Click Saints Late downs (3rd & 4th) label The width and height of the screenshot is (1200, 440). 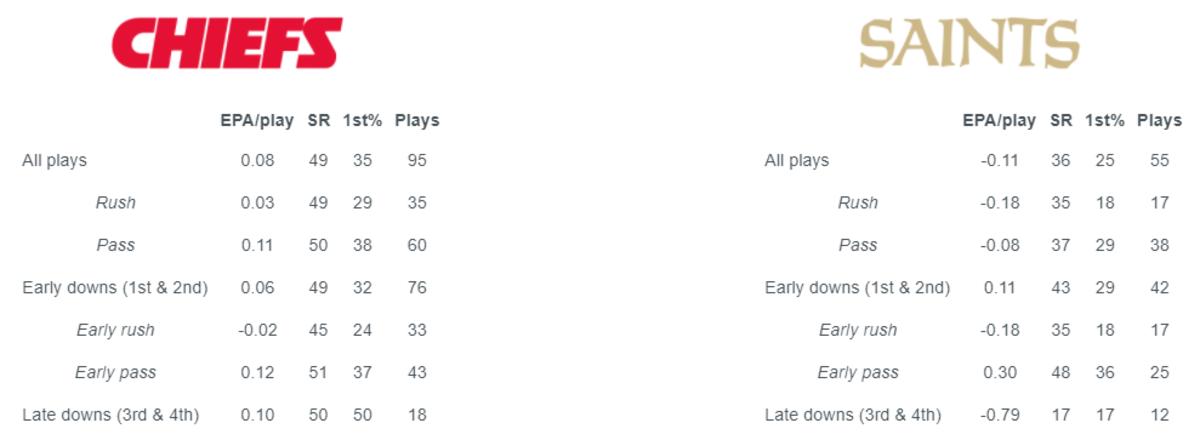(853, 415)
